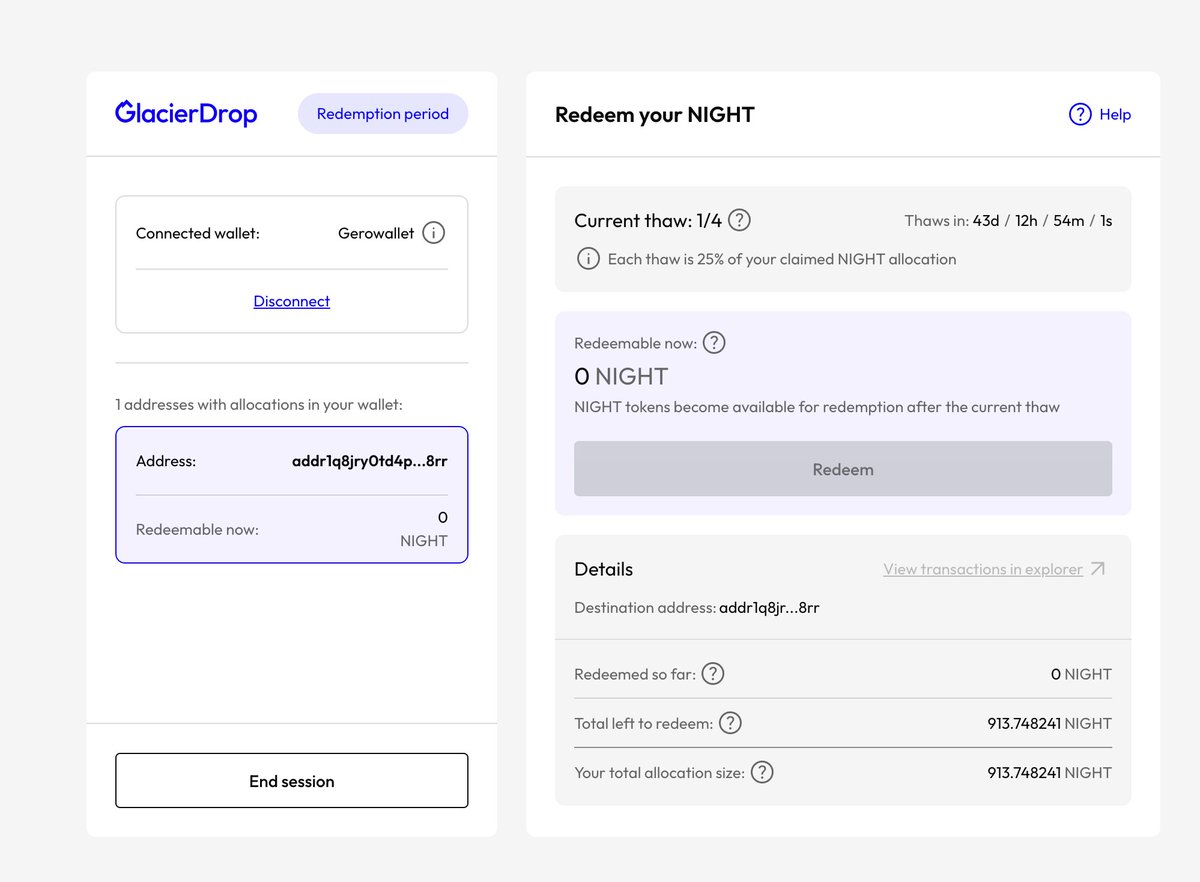Click the destination address addr1q8jr...8rr
The height and width of the screenshot is (882, 1200).
tap(769, 607)
